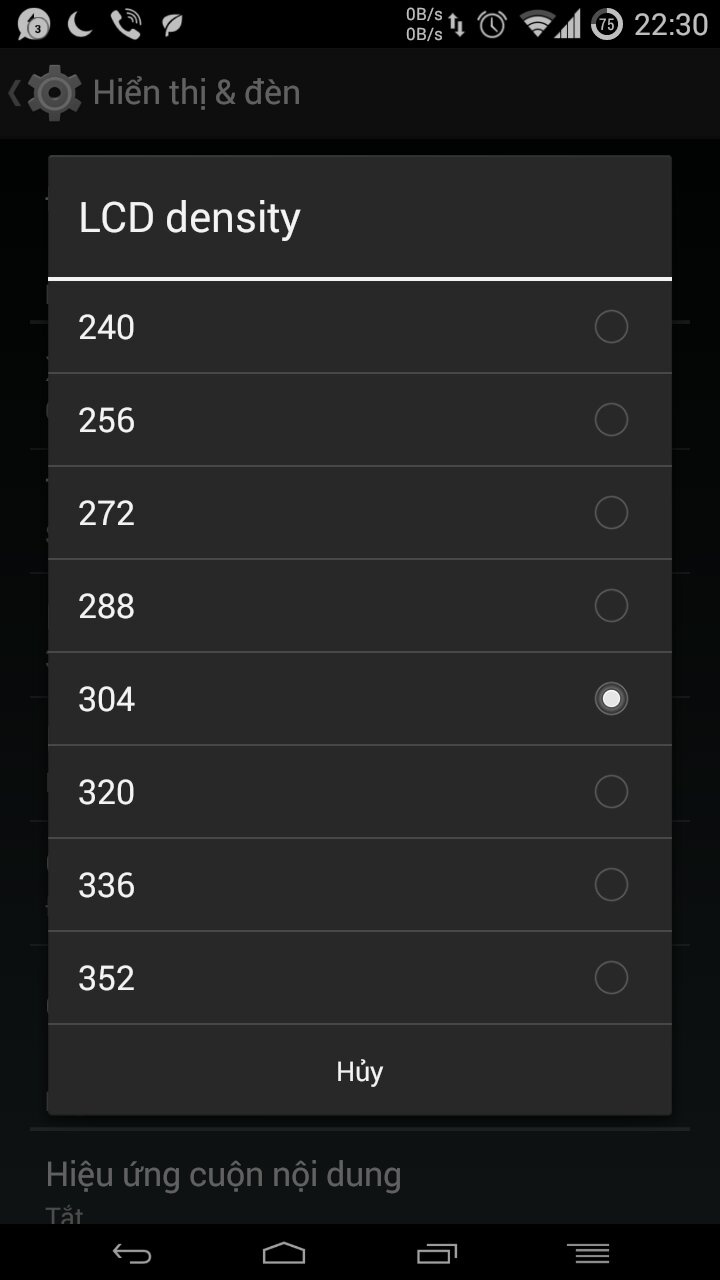Tap the Wi-Fi signal status icon

coord(539,24)
